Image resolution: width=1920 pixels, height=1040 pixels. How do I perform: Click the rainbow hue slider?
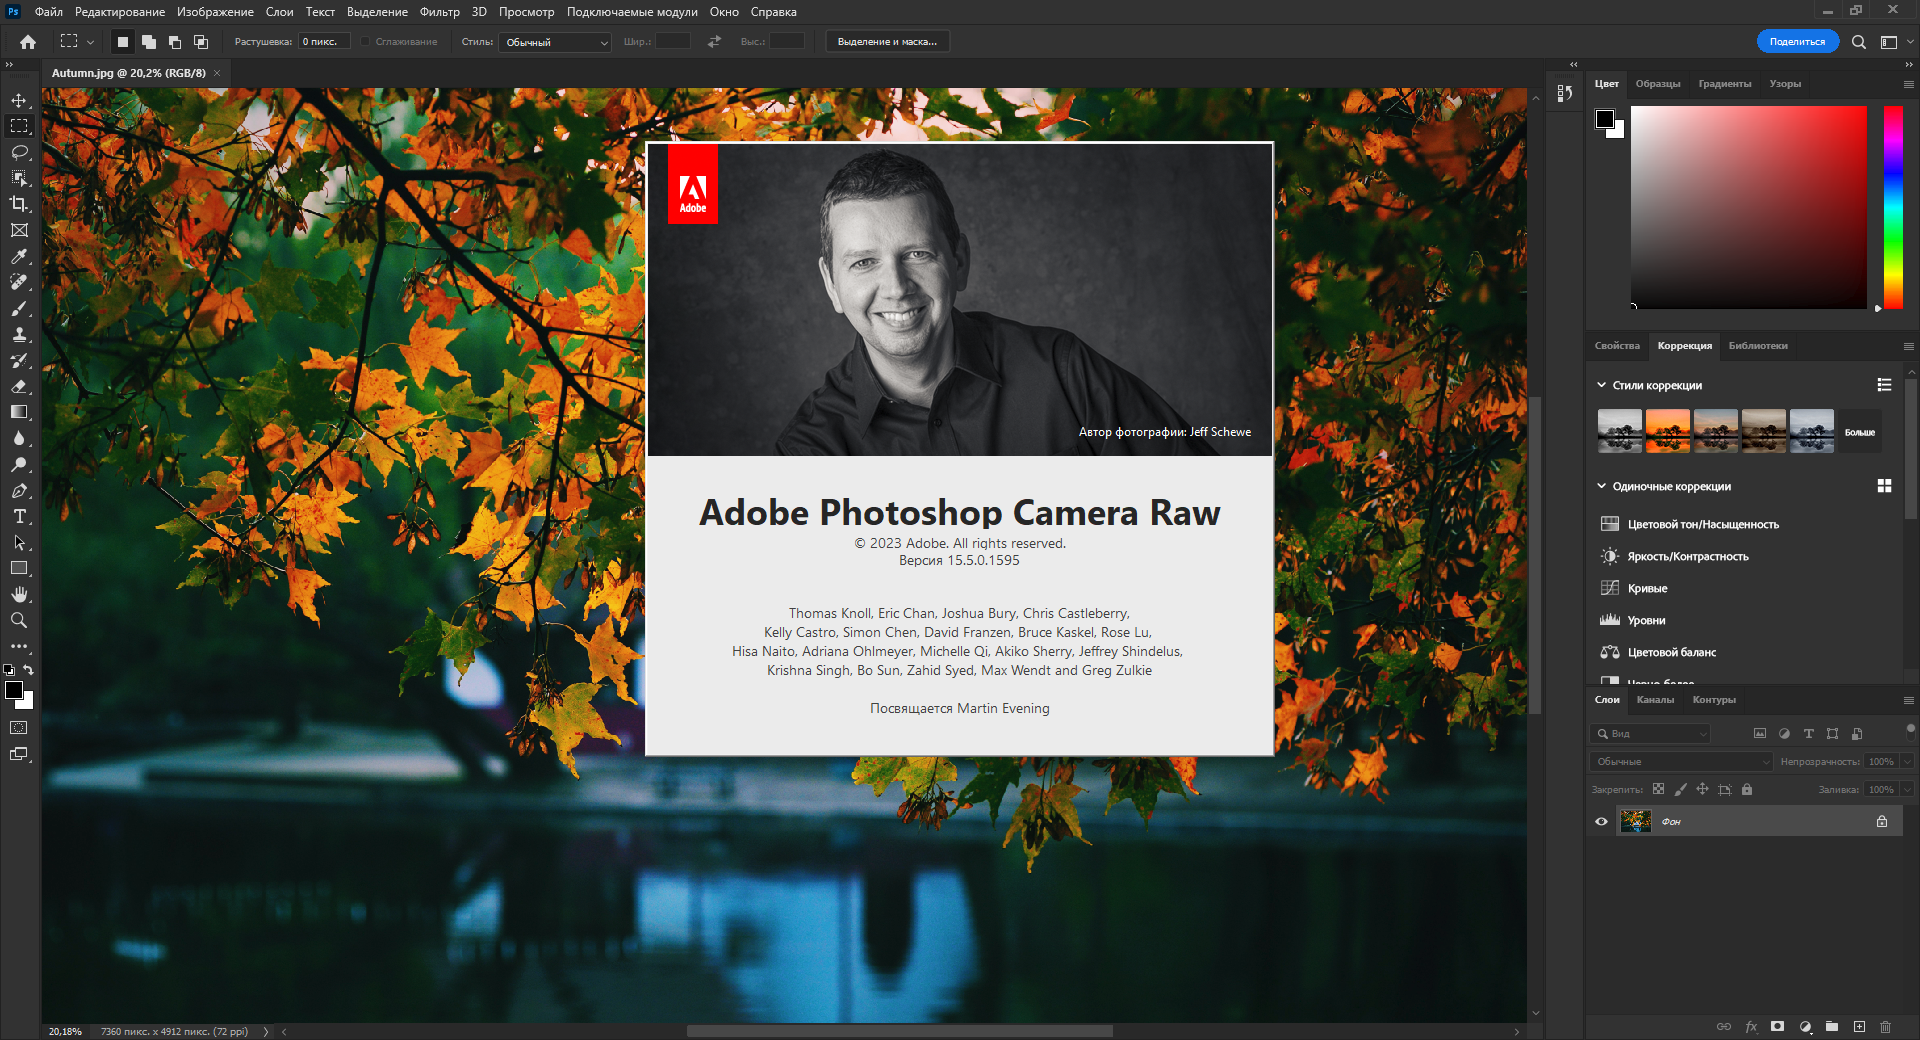(x=1893, y=207)
